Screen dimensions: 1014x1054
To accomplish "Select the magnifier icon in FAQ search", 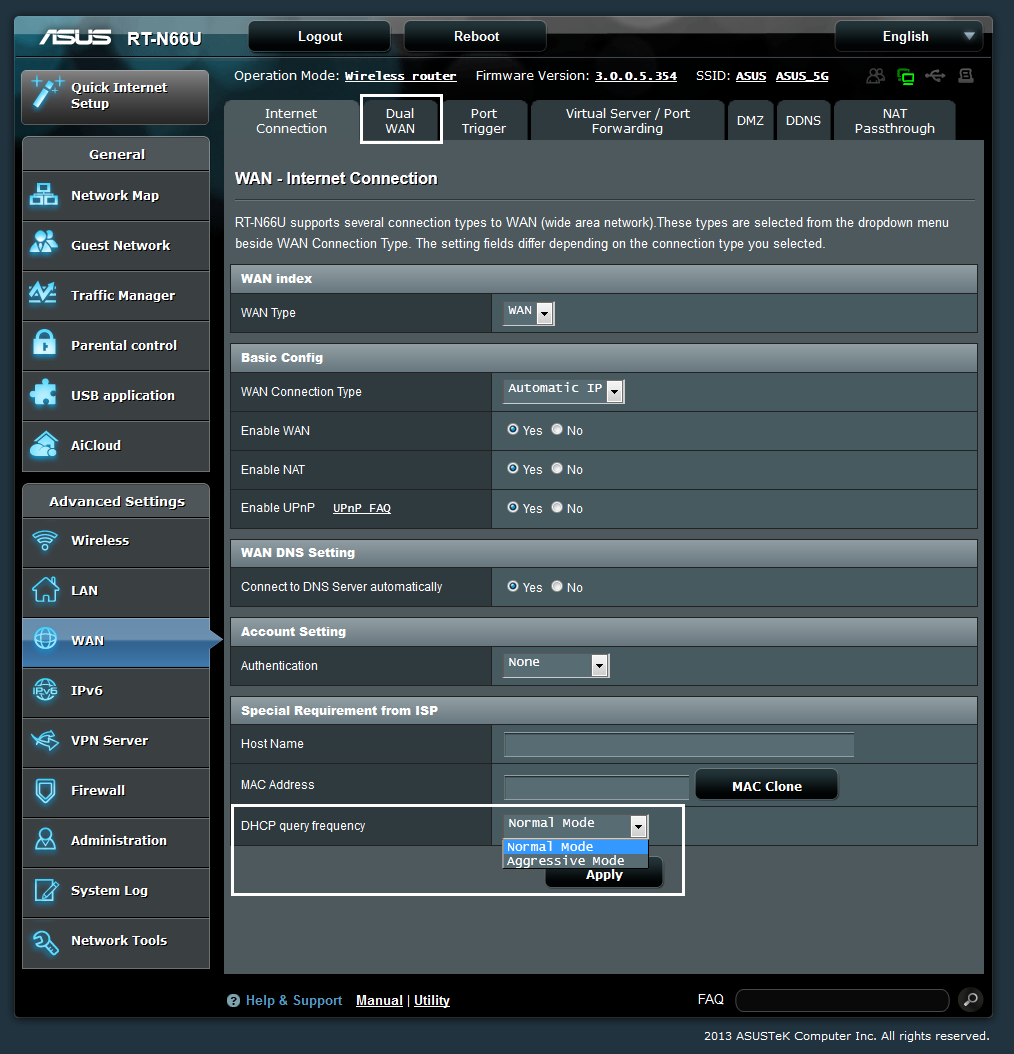I will 969,999.
